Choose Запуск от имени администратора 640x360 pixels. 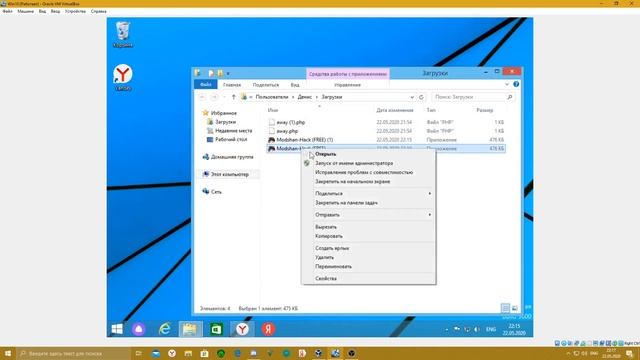pos(354,163)
